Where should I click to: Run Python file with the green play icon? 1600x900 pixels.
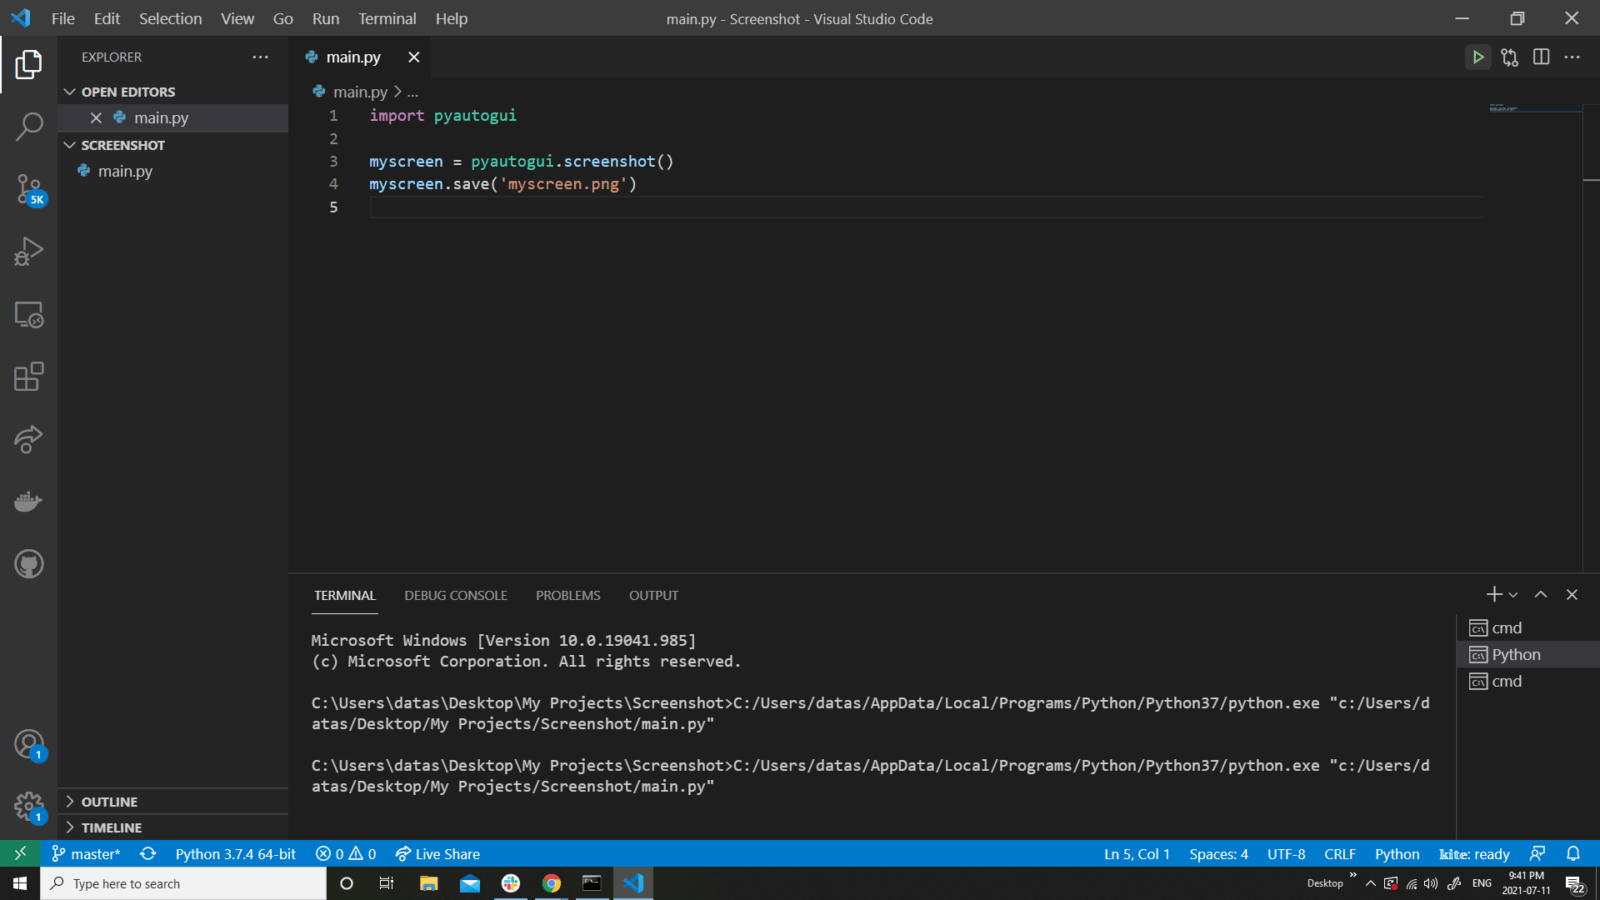coord(1477,57)
